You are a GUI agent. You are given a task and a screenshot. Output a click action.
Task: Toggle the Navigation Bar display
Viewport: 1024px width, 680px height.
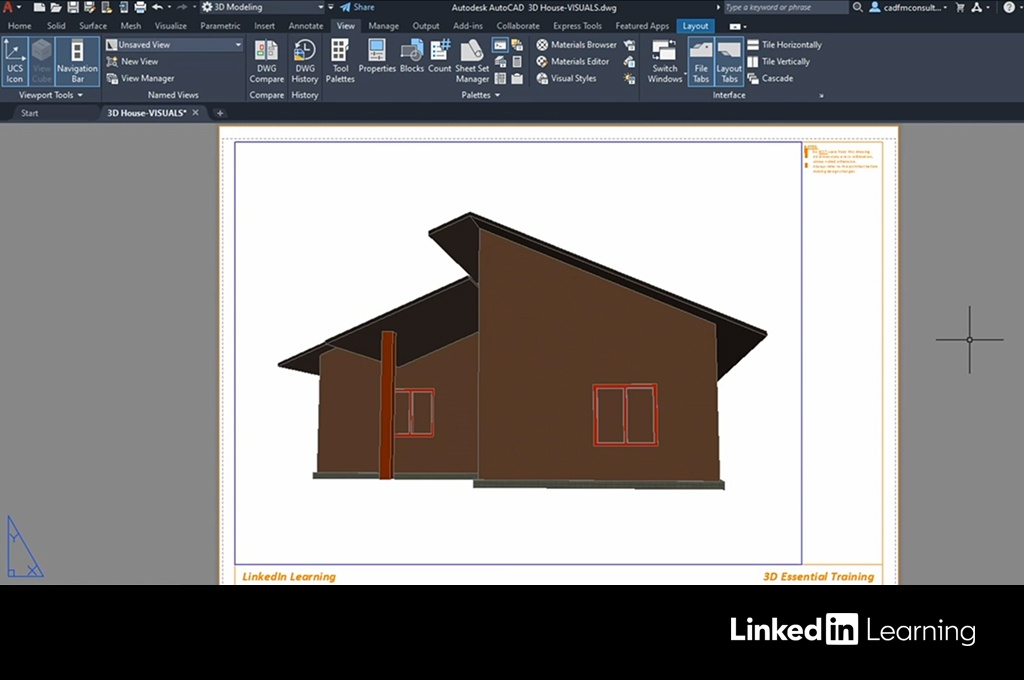click(77, 61)
